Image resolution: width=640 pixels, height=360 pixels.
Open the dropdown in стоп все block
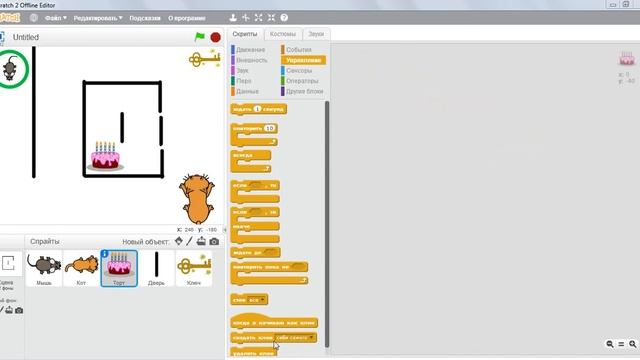pyautogui.click(x=257, y=300)
